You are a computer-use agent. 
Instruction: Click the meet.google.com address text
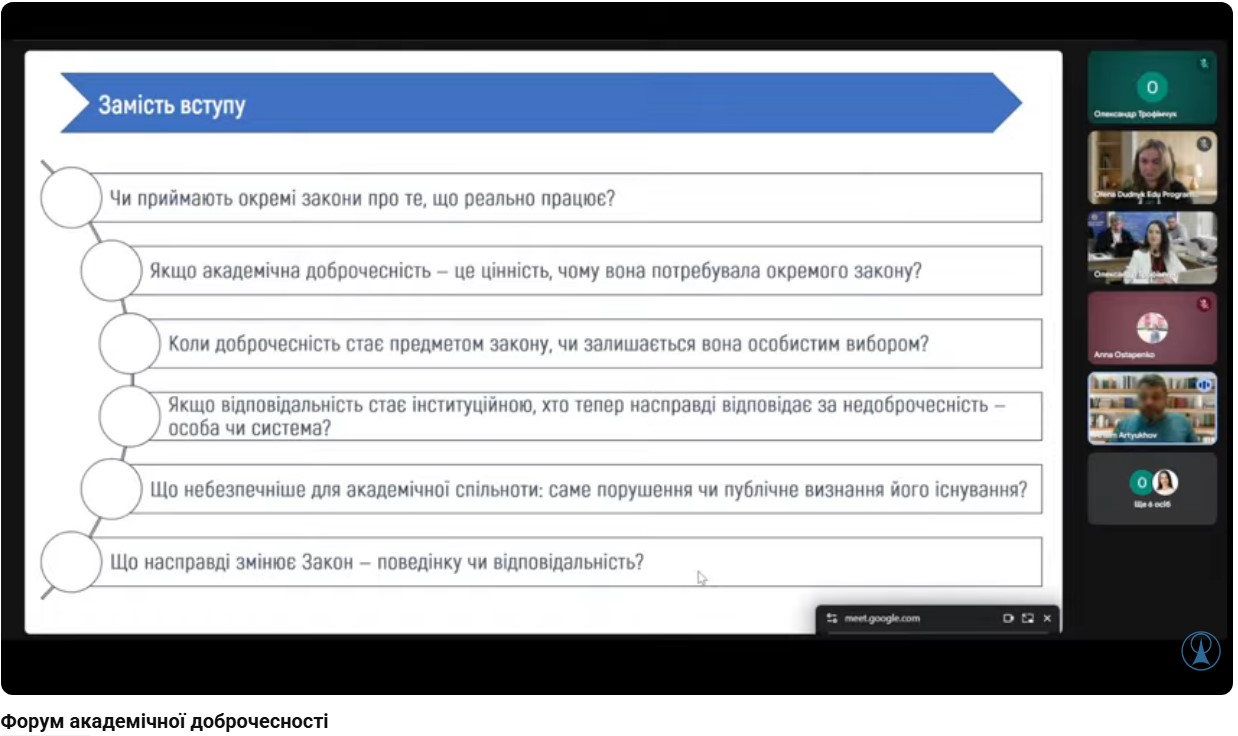click(x=882, y=619)
